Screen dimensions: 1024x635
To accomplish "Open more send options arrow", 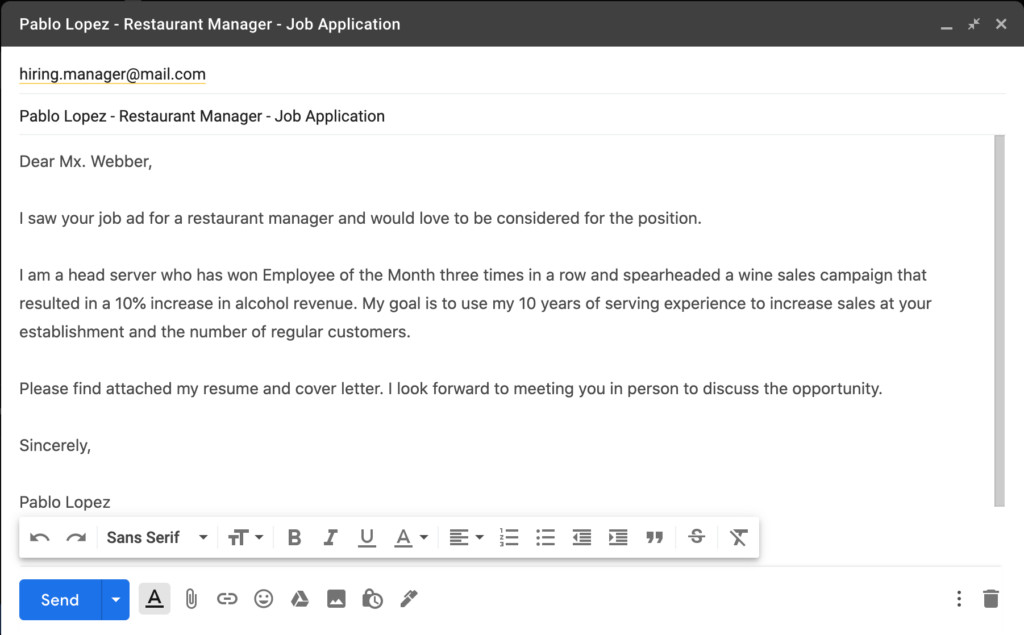I will coord(116,599).
